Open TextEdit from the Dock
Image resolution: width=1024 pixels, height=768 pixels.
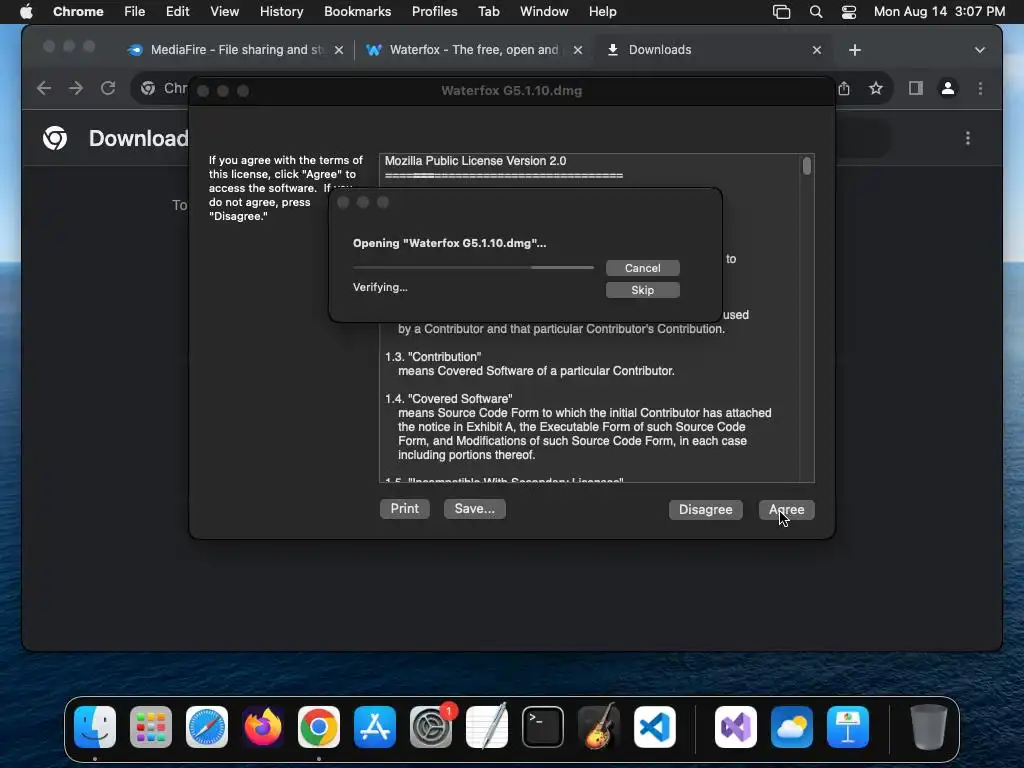(x=487, y=727)
